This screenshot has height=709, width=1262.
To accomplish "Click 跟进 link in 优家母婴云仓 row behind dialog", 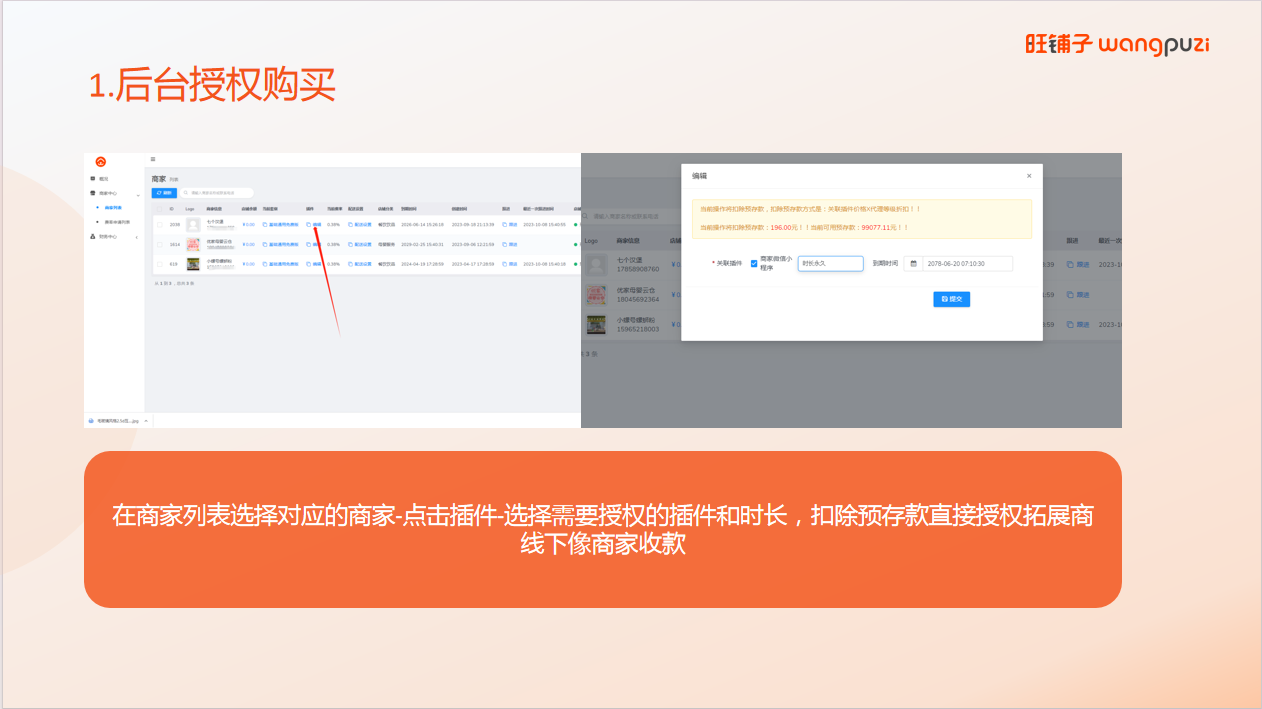I will click(1083, 295).
